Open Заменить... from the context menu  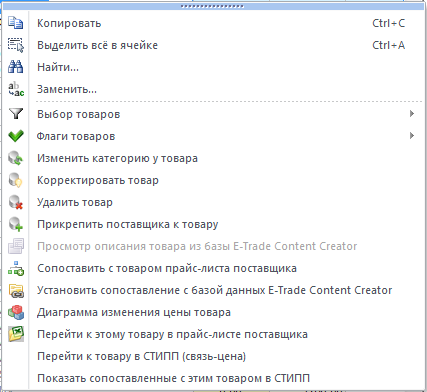click(x=214, y=89)
